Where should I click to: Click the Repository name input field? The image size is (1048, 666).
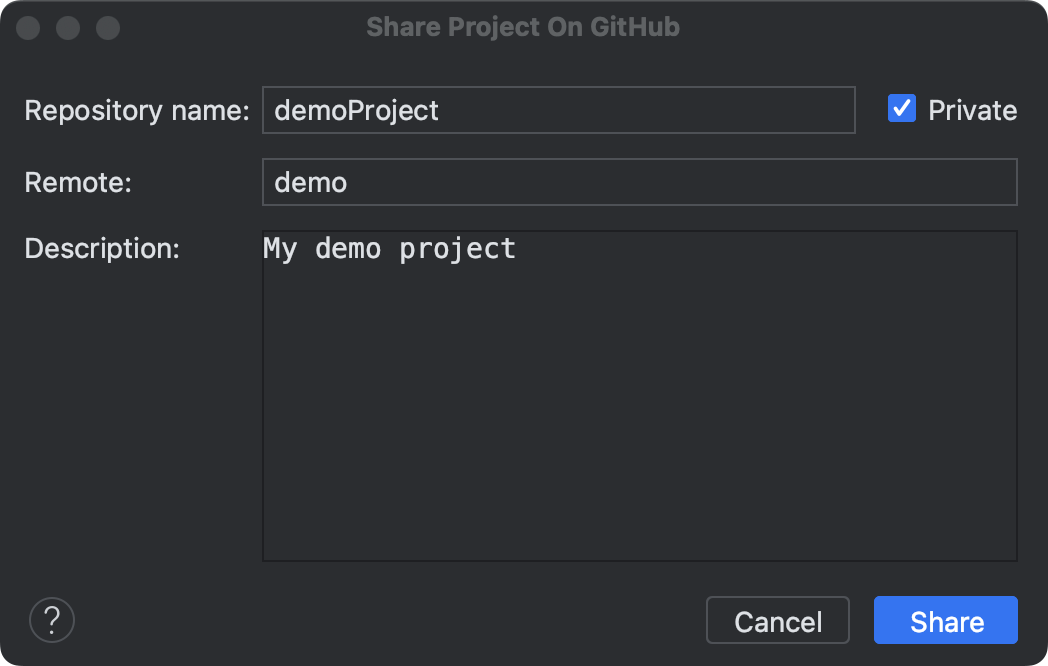[558, 110]
